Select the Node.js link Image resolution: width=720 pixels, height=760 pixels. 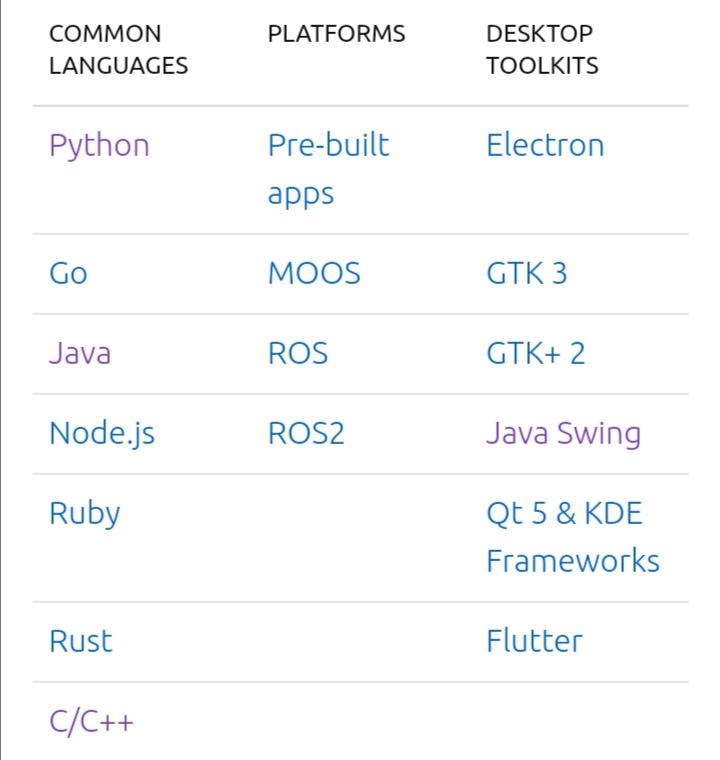[102, 434]
